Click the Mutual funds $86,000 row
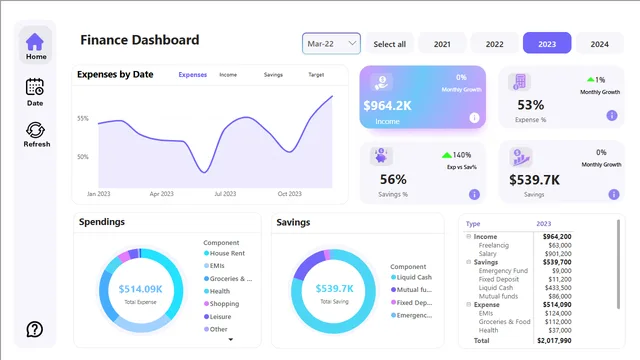Screen dimensions: 640x360 [518, 296]
